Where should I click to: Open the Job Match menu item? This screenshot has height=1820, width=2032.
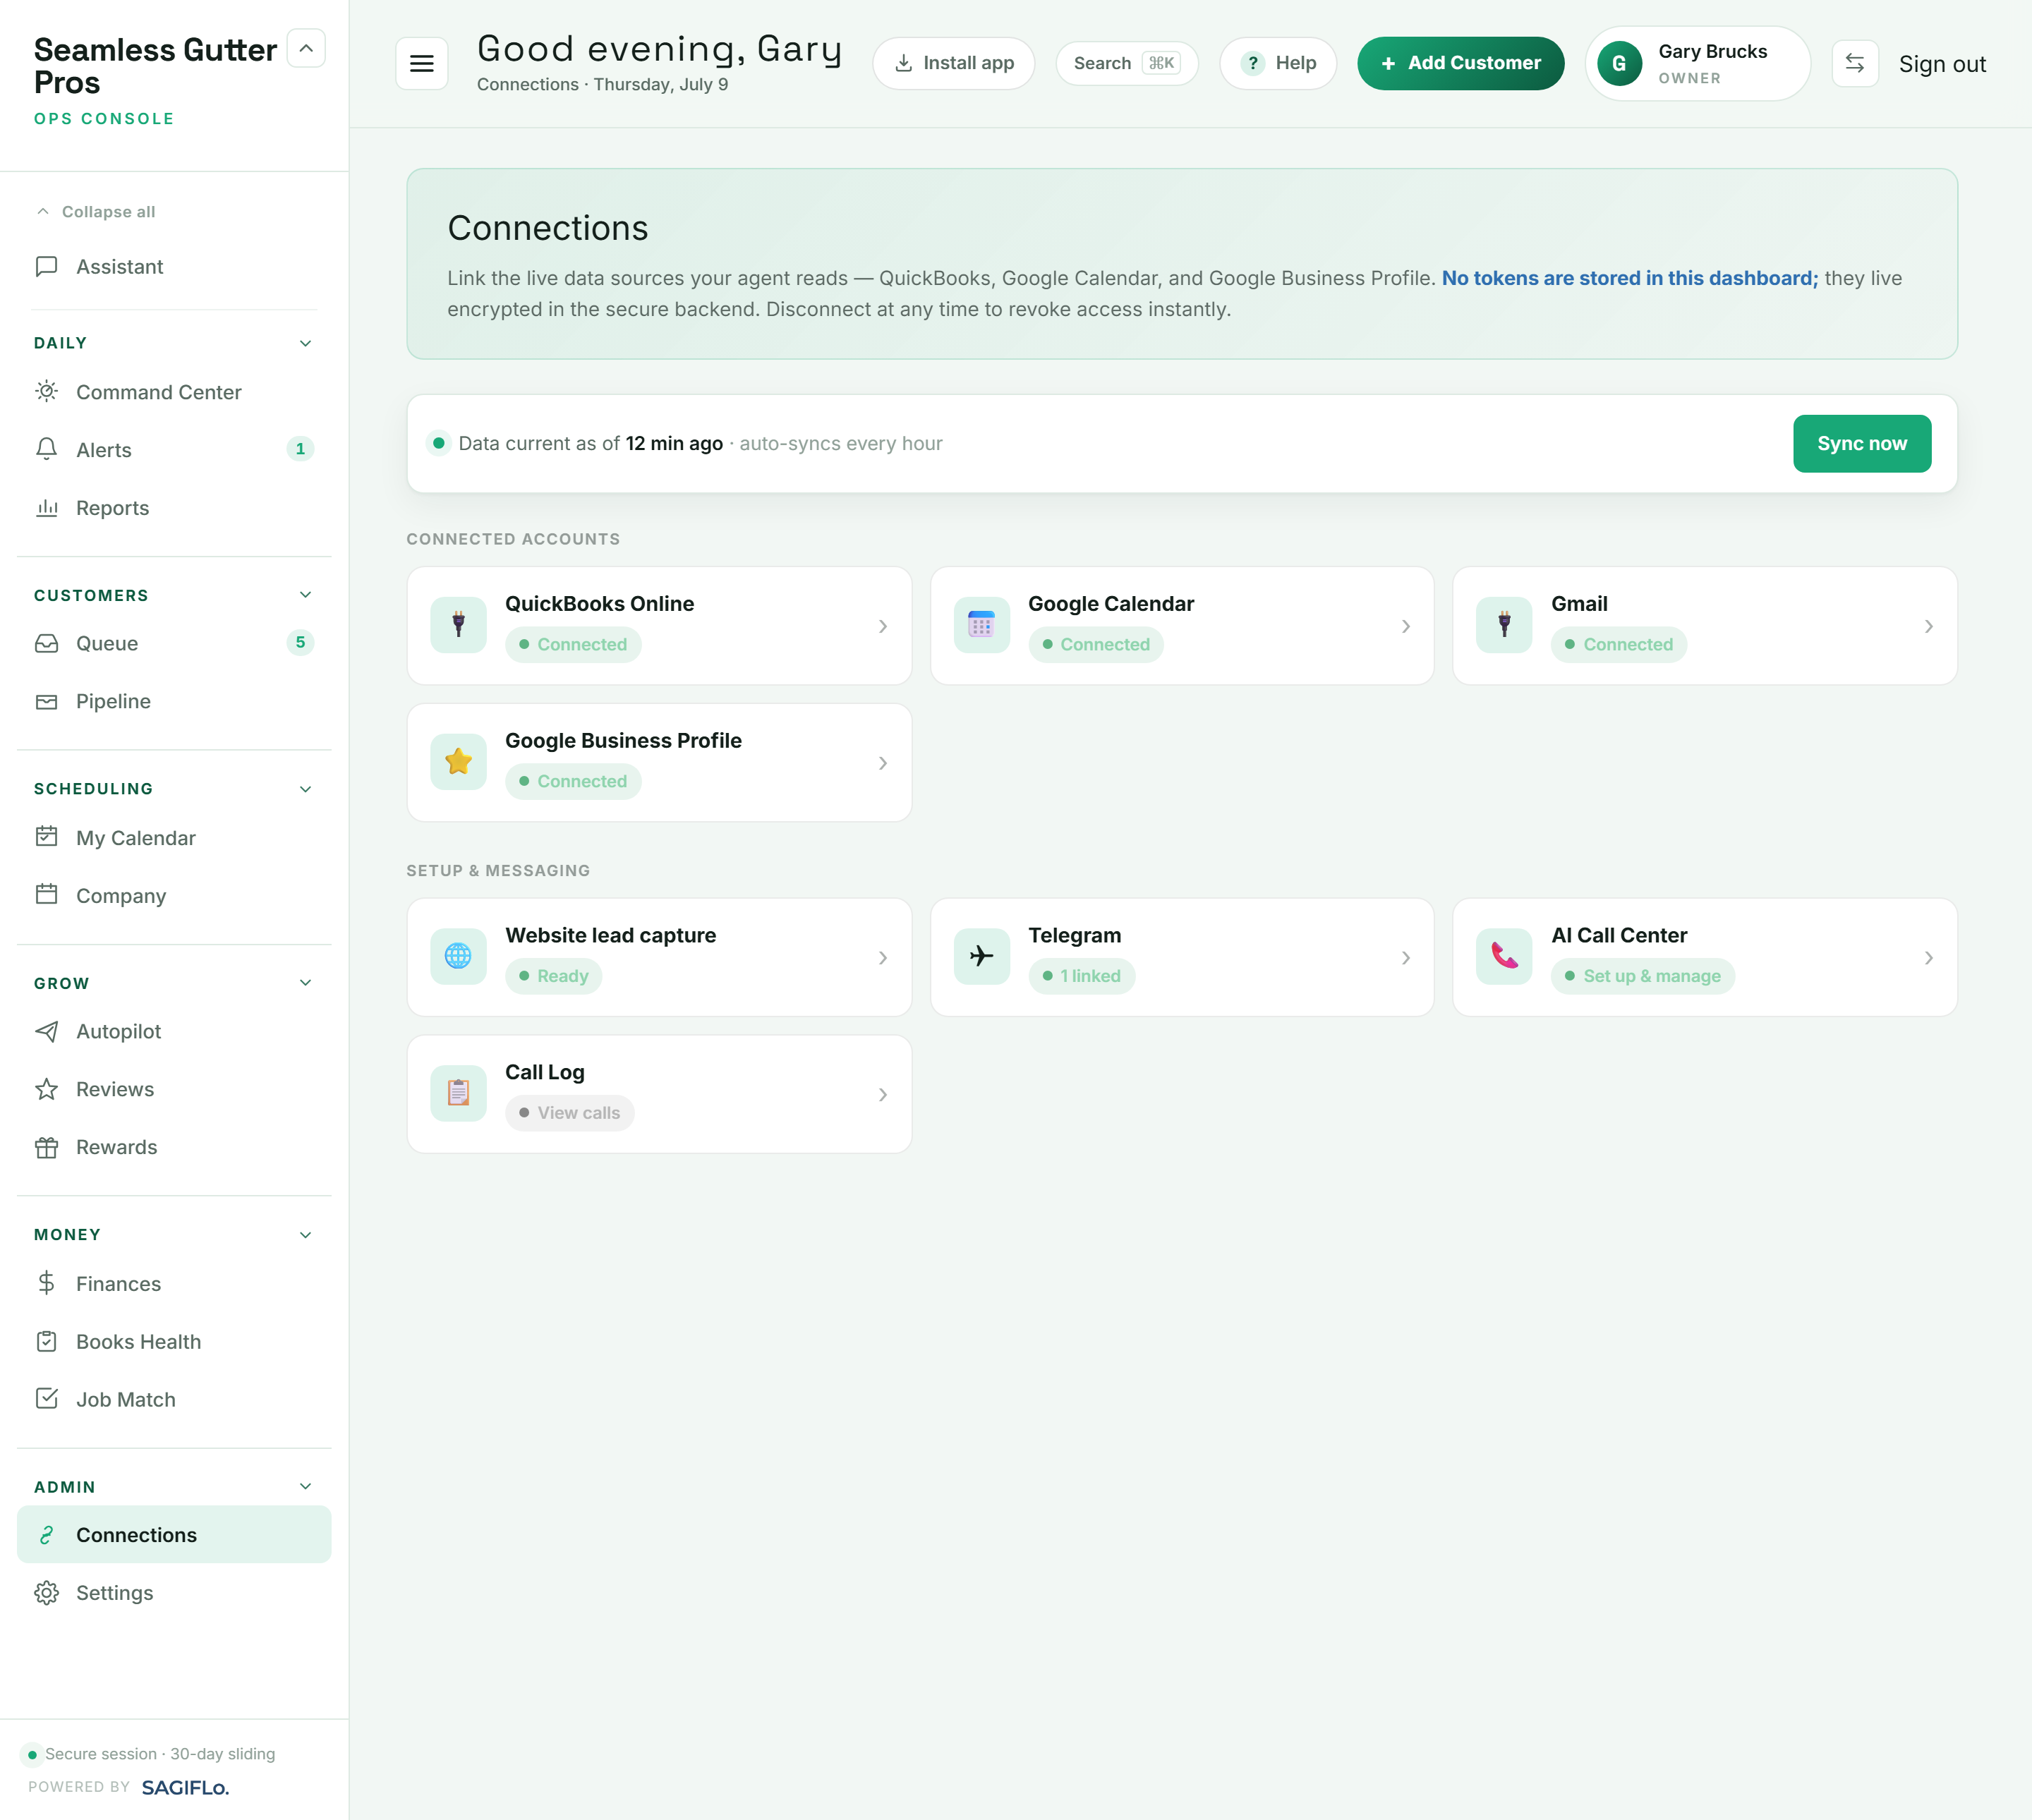(174, 1399)
